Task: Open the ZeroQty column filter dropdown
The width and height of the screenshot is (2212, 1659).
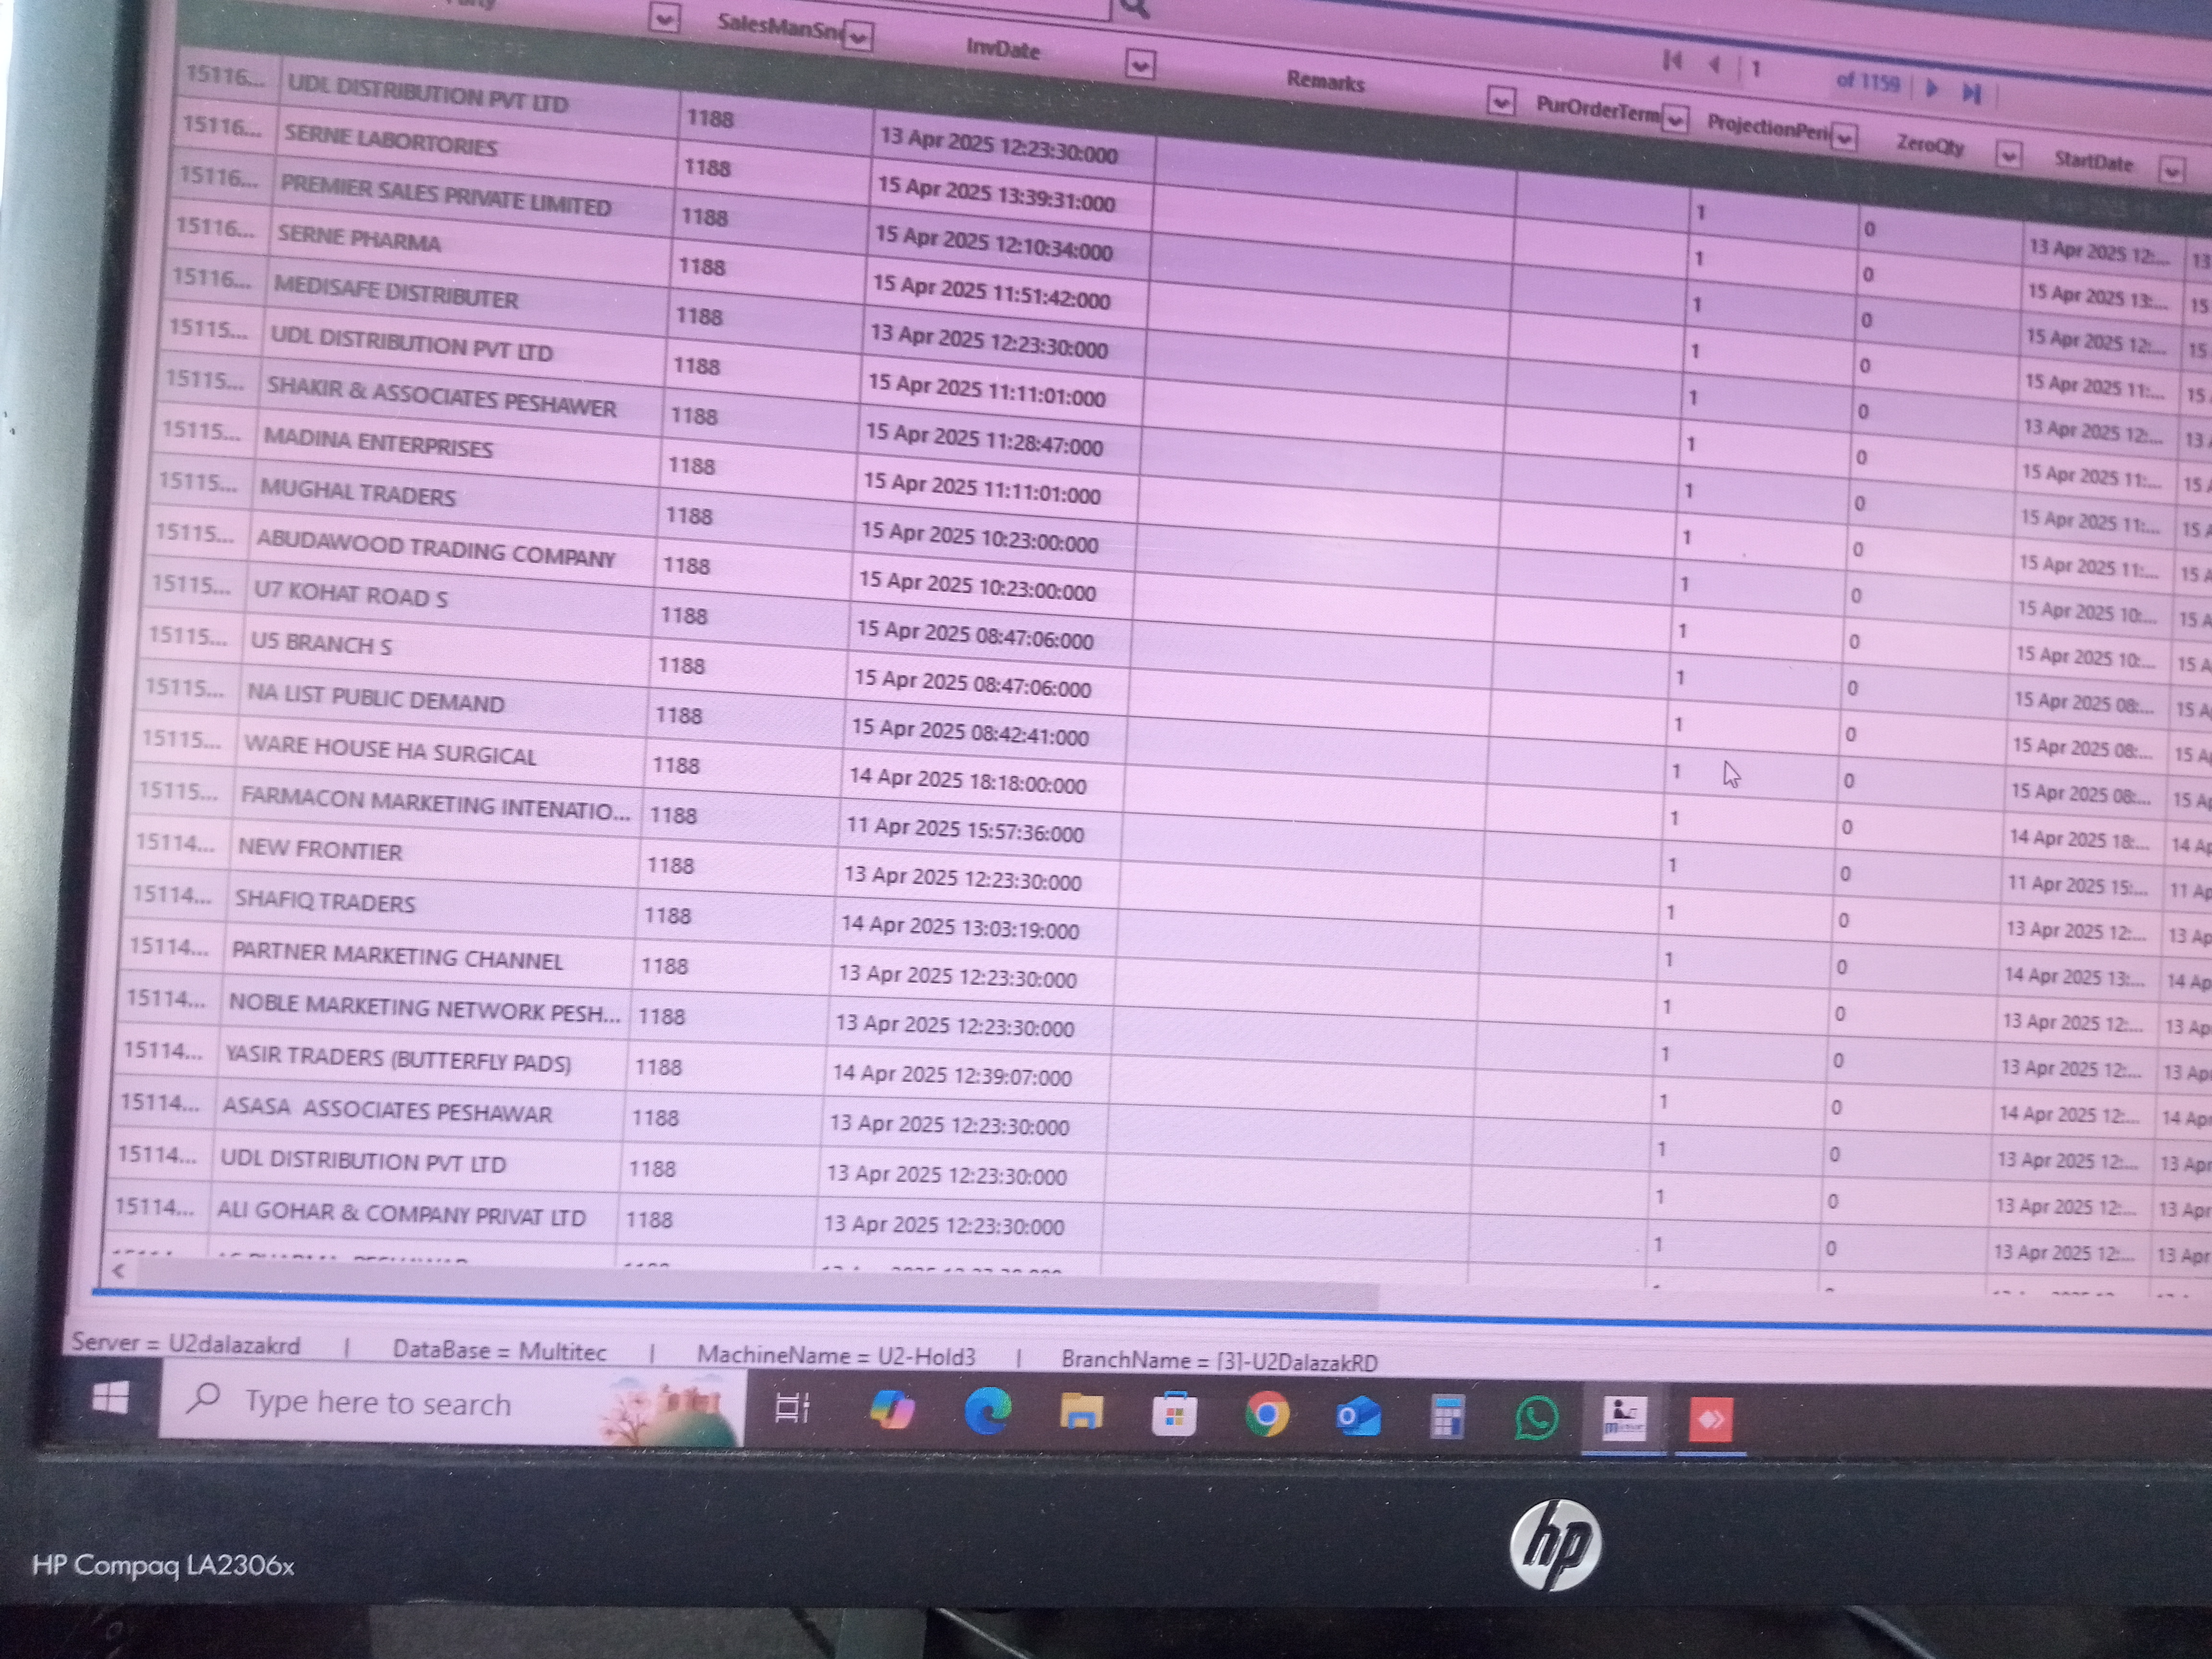Action: point(2008,155)
